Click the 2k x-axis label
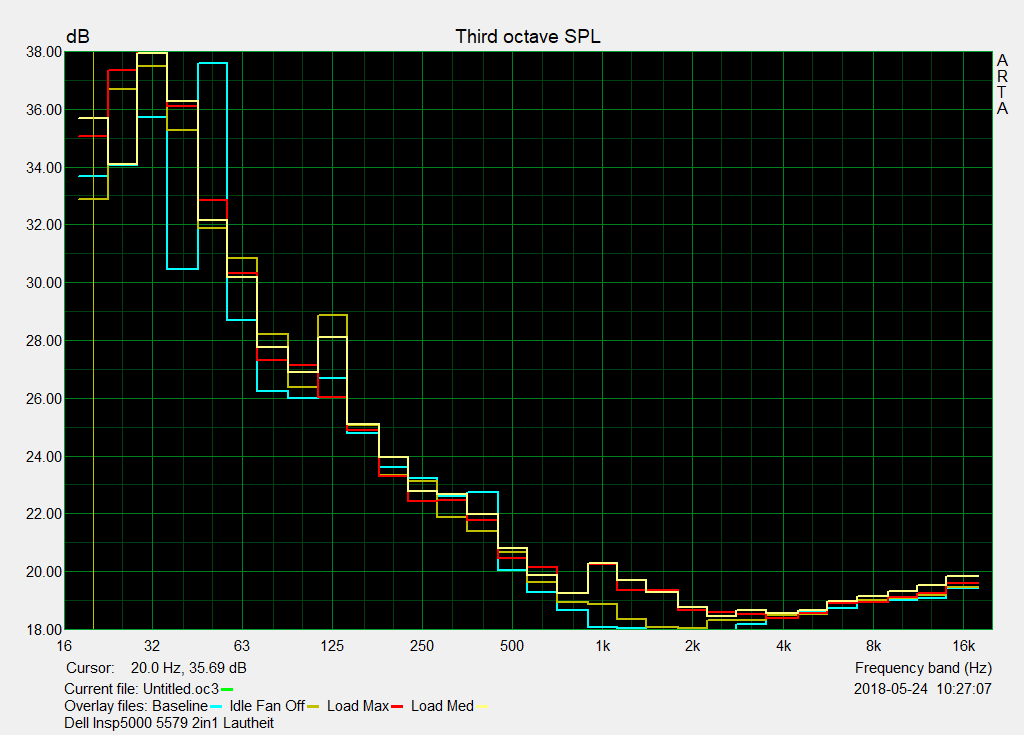The height and width of the screenshot is (735, 1024). (692, 646)
